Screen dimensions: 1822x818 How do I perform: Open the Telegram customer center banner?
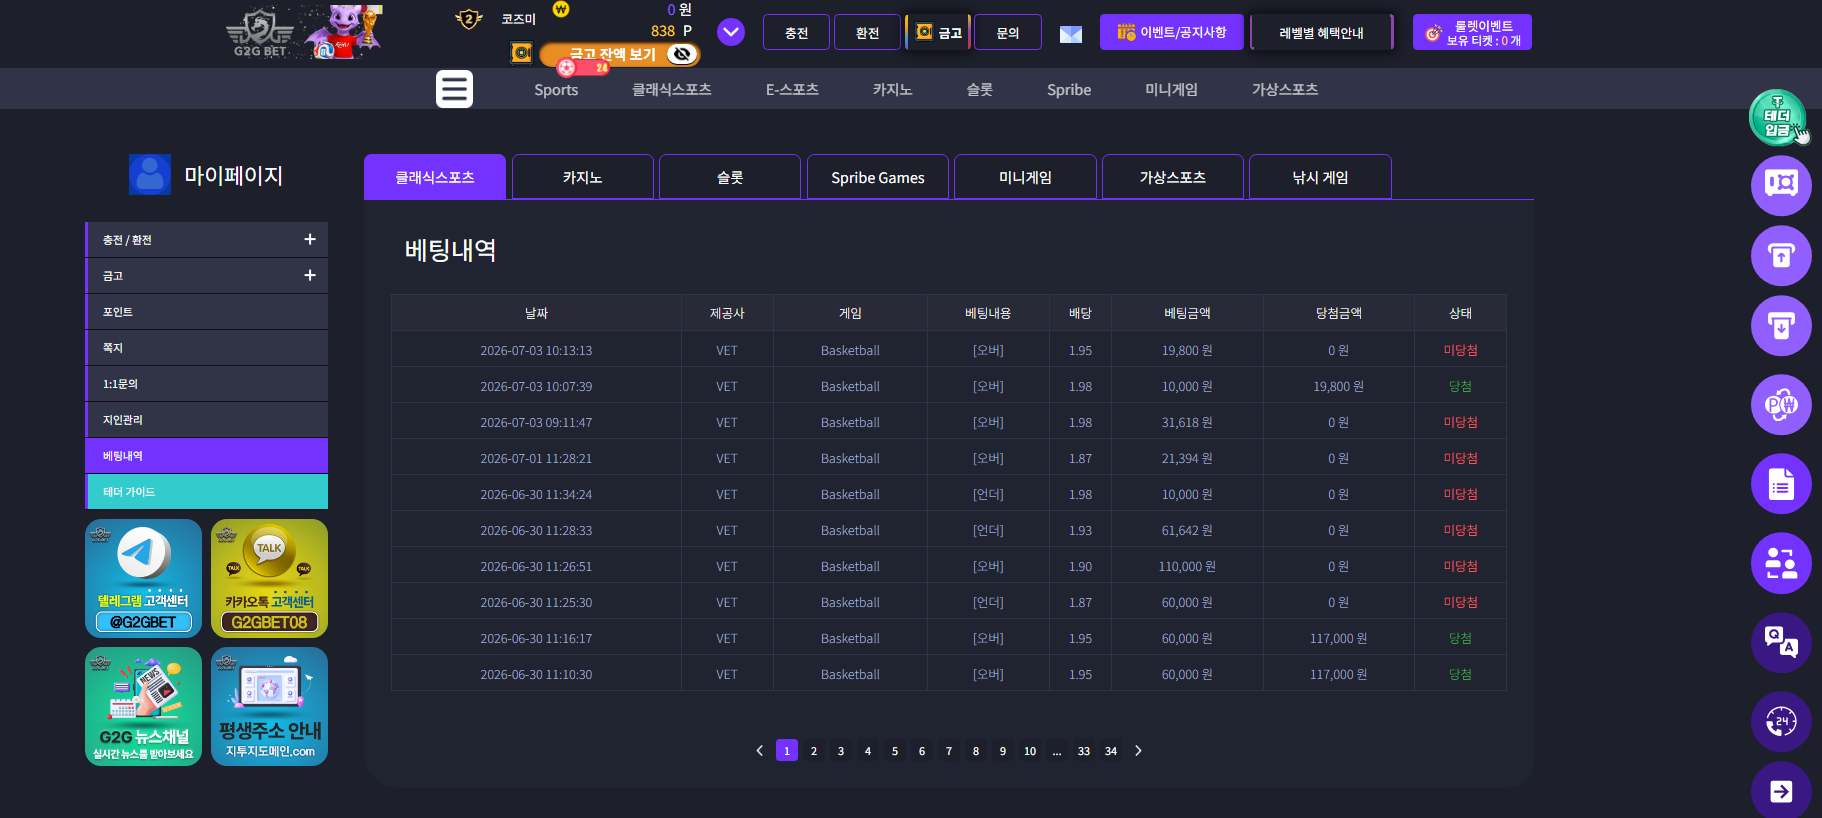coord(143,578)
